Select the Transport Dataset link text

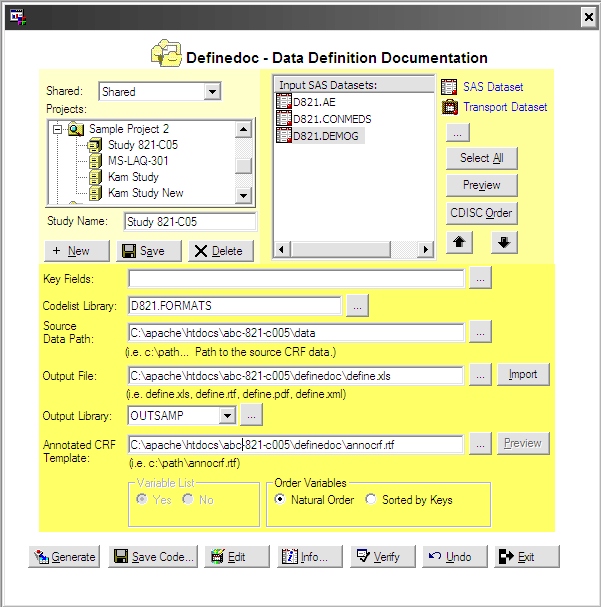(x=505, y=107)
